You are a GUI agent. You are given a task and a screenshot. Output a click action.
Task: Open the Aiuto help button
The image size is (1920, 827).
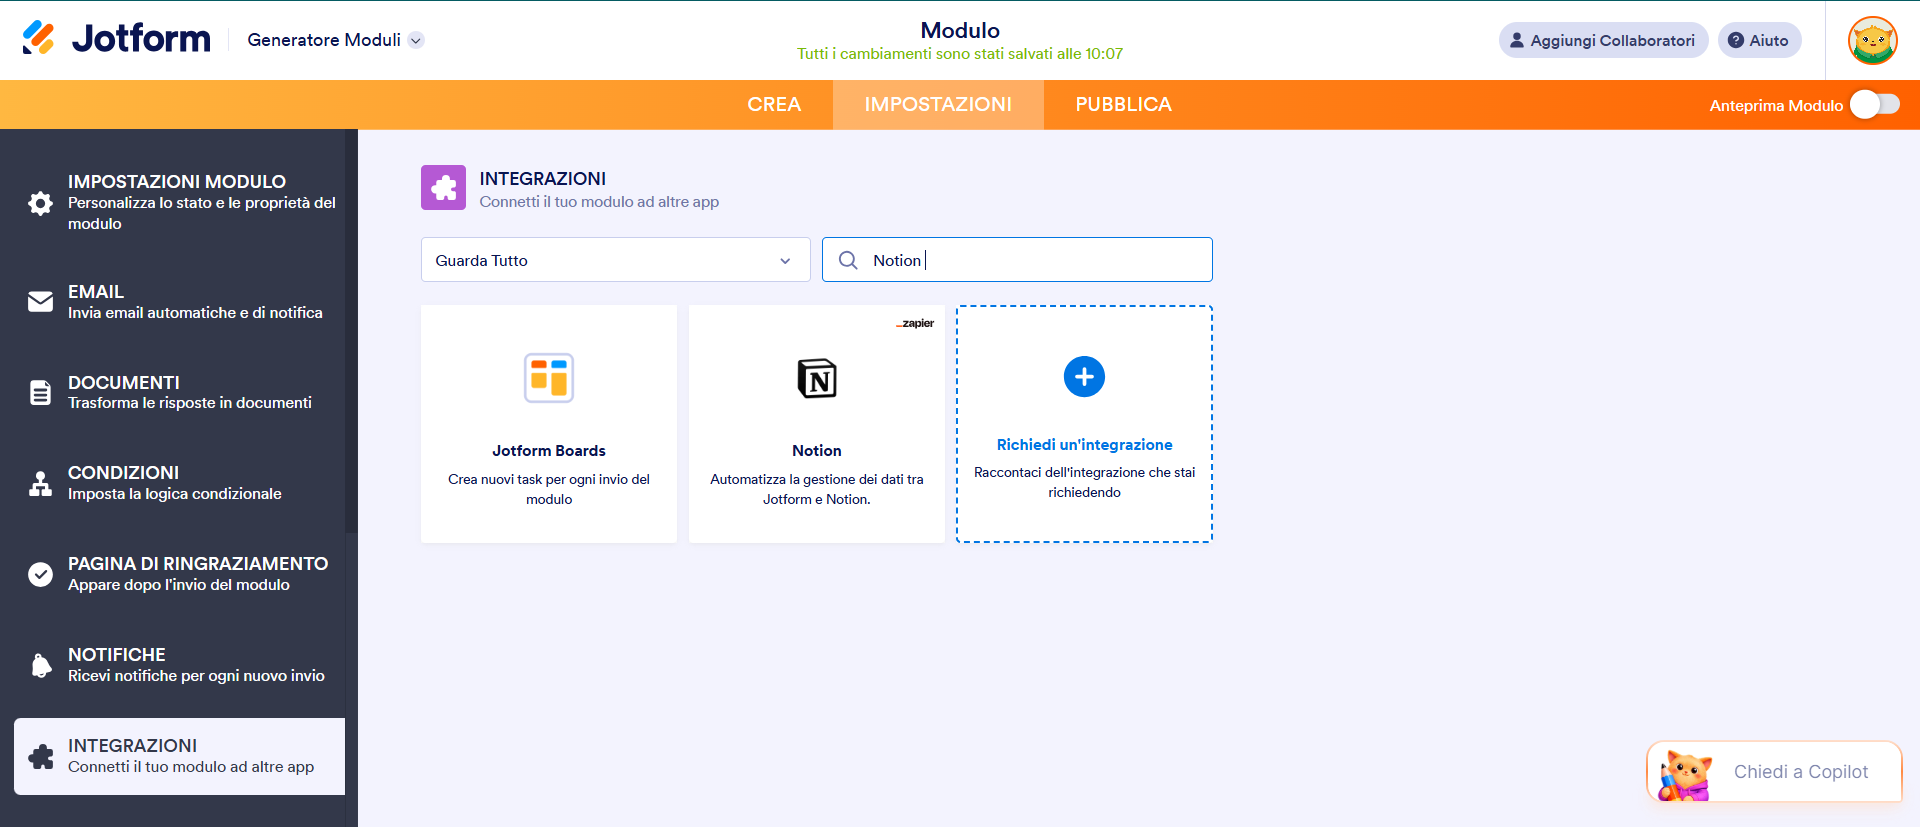(1759, 40)
